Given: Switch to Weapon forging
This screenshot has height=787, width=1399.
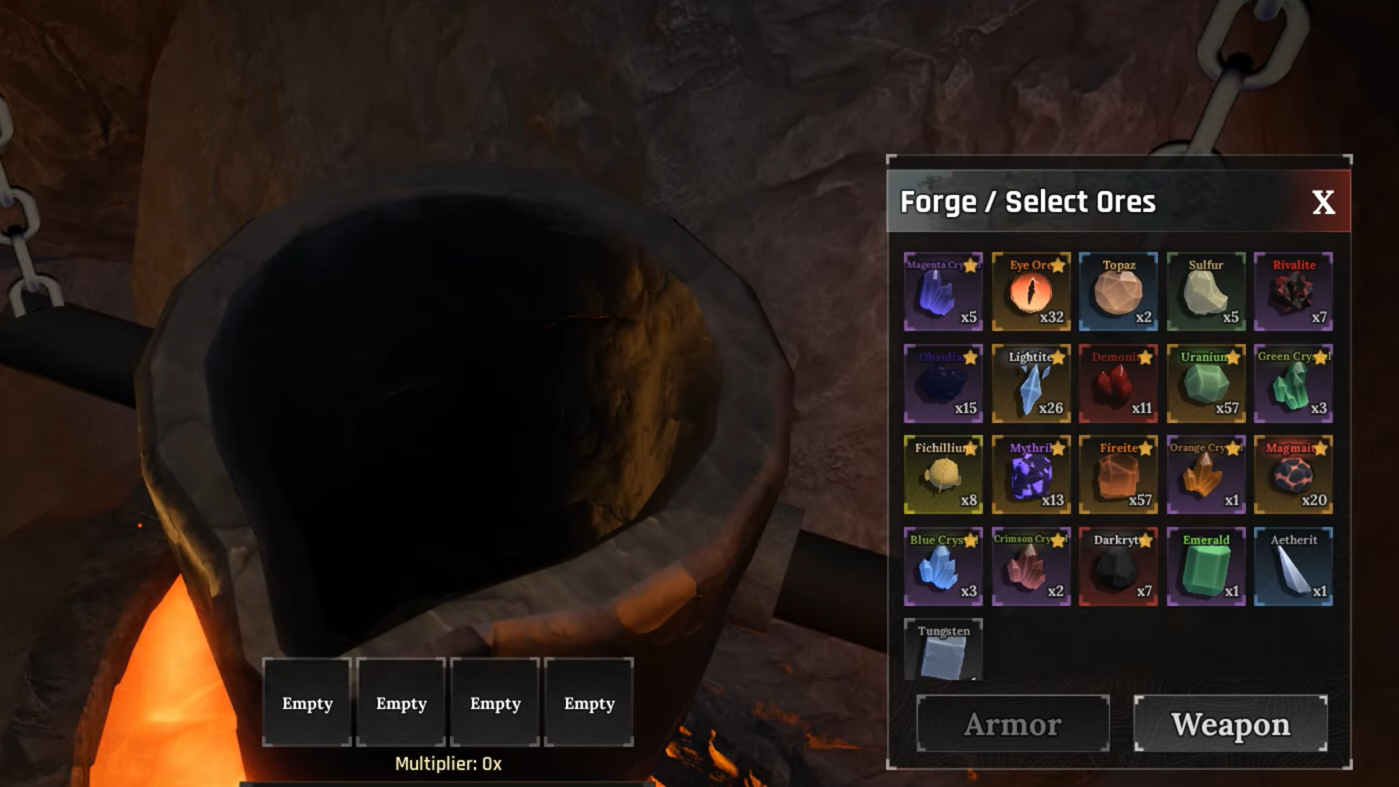Looking at the screenshot, I should (x=1231, y=724).
